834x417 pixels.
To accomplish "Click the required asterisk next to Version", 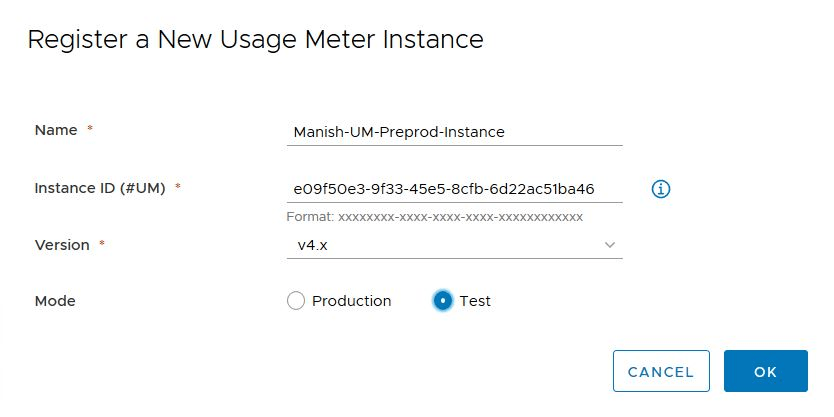I will click(102, 244).
